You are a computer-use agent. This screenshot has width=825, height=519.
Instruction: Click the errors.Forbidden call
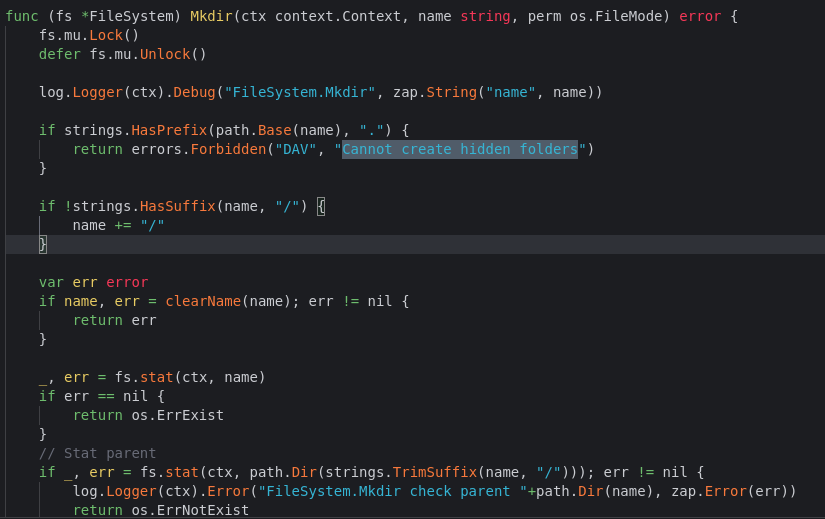point(198,149)
